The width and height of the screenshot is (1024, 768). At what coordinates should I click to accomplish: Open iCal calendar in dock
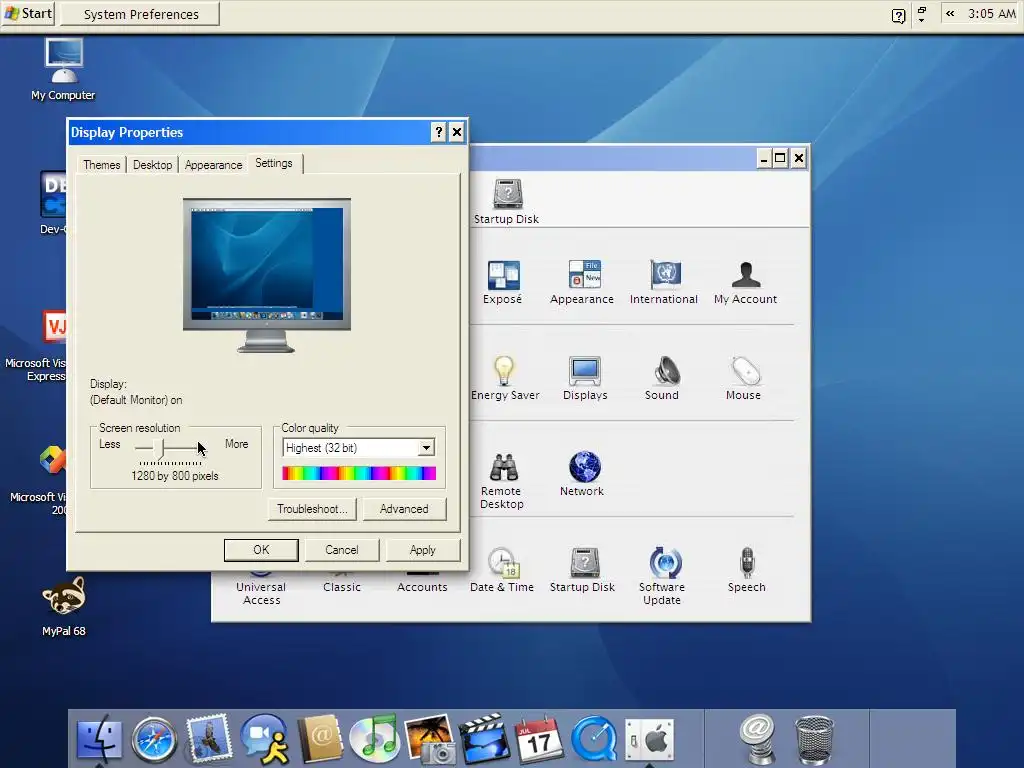point(539,741)
